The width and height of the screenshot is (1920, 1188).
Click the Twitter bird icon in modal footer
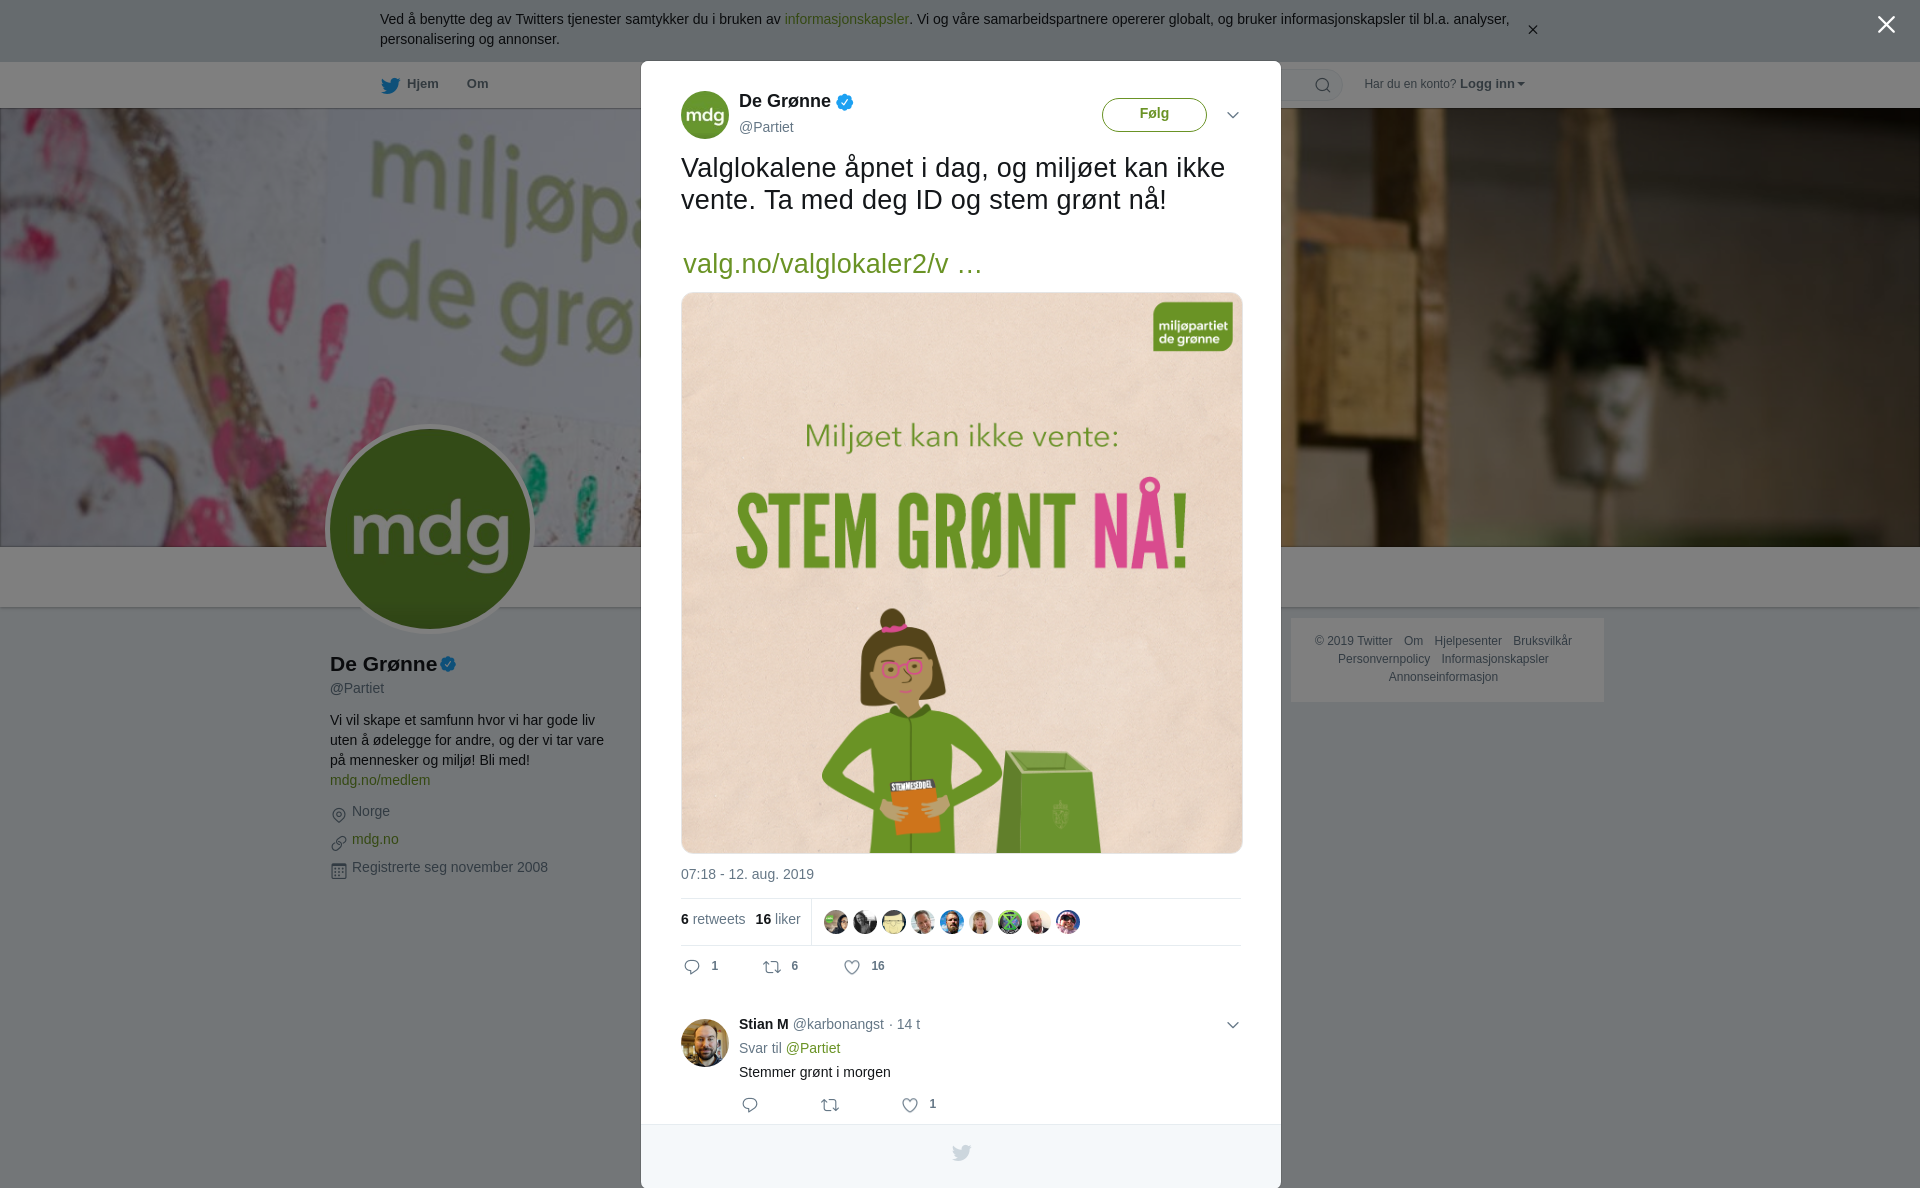pyautogui.click(x=961, y=1153)
